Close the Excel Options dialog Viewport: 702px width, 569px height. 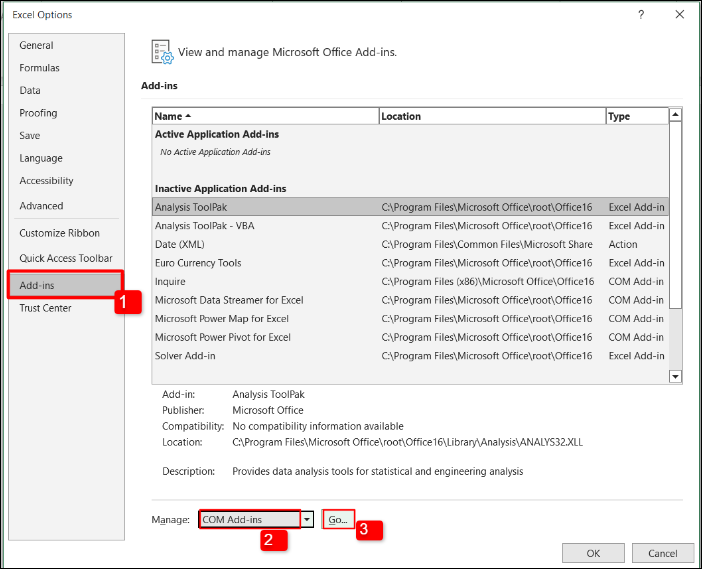click(x=680, y=15)
